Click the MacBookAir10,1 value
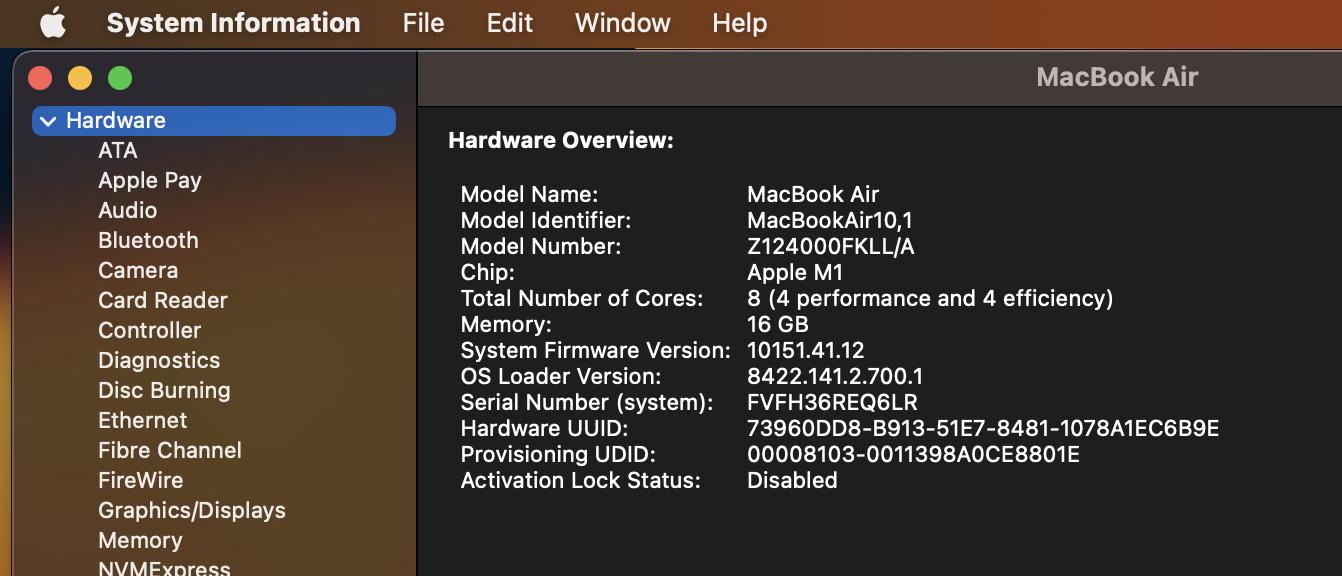1342x576 pixels. [x=830, y=220]
